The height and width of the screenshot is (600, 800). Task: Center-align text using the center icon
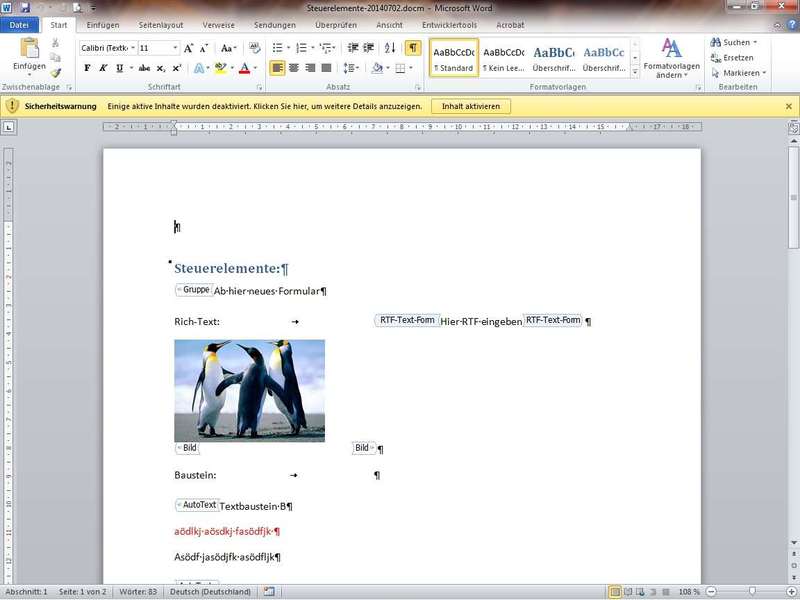tap(295, 68)
